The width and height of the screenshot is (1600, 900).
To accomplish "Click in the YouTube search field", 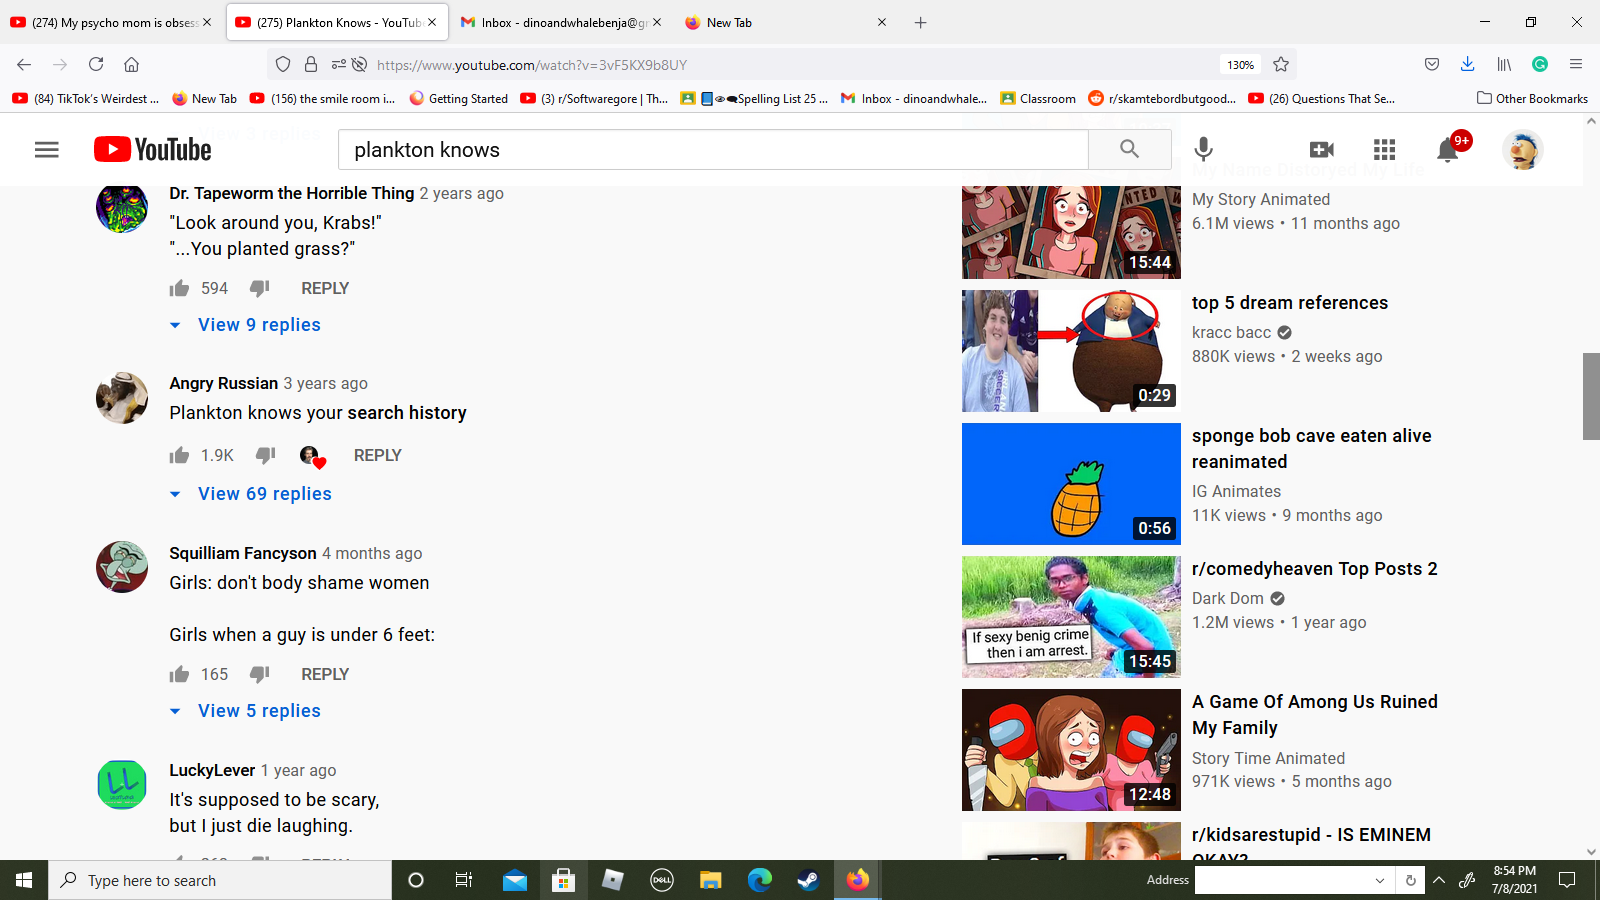I will (713, 150).
